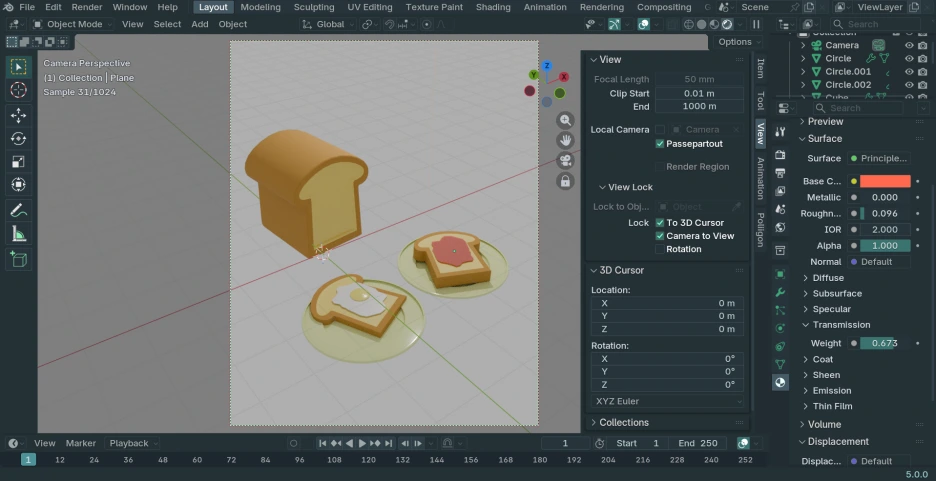This screenshot has width=936, height=481.
Task: Open the Item sidebar tab
Action: pos(760,69)
